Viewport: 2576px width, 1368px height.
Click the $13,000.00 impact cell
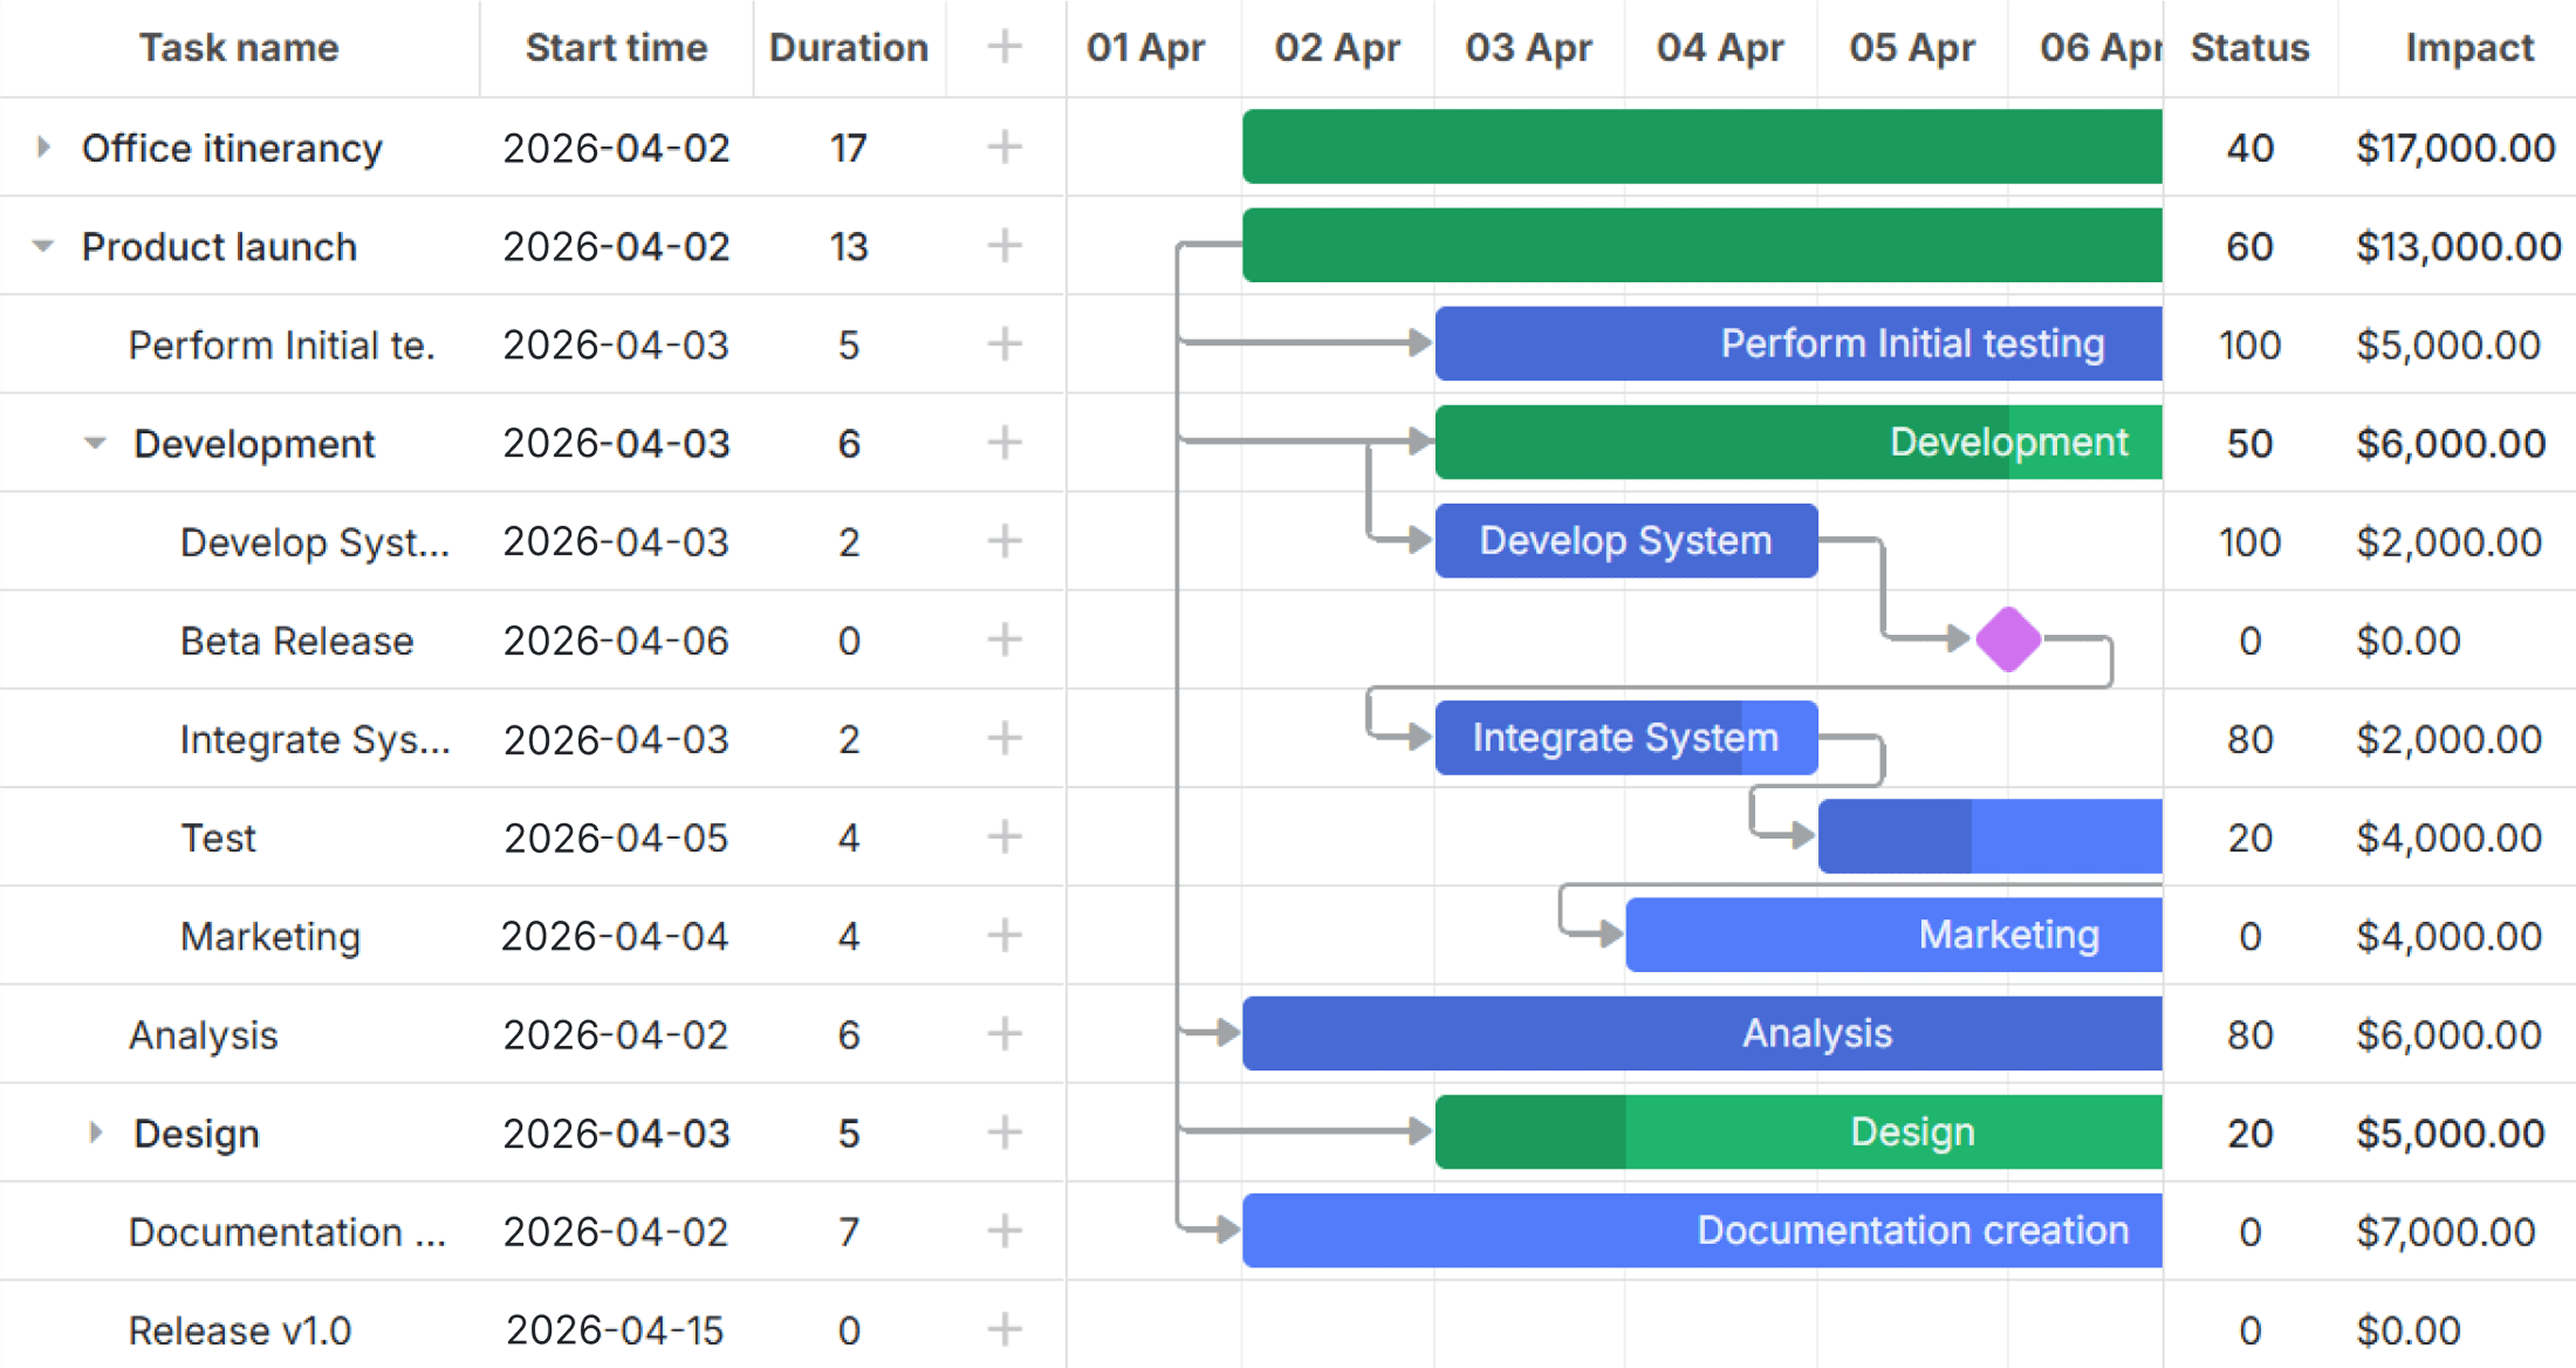(x=2458, y=246)
